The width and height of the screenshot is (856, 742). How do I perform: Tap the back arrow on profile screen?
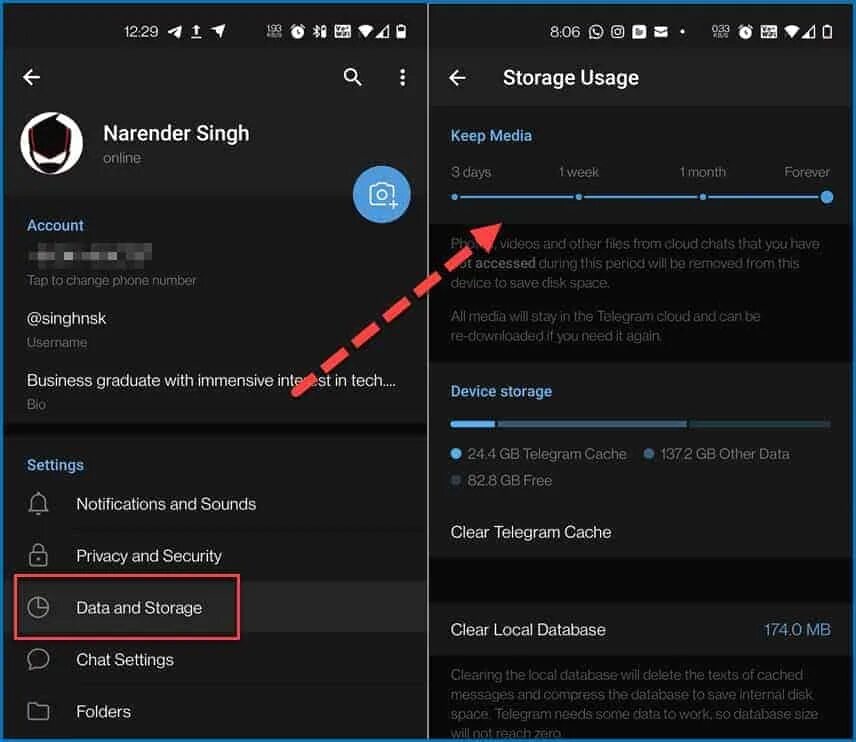[31, 77]
